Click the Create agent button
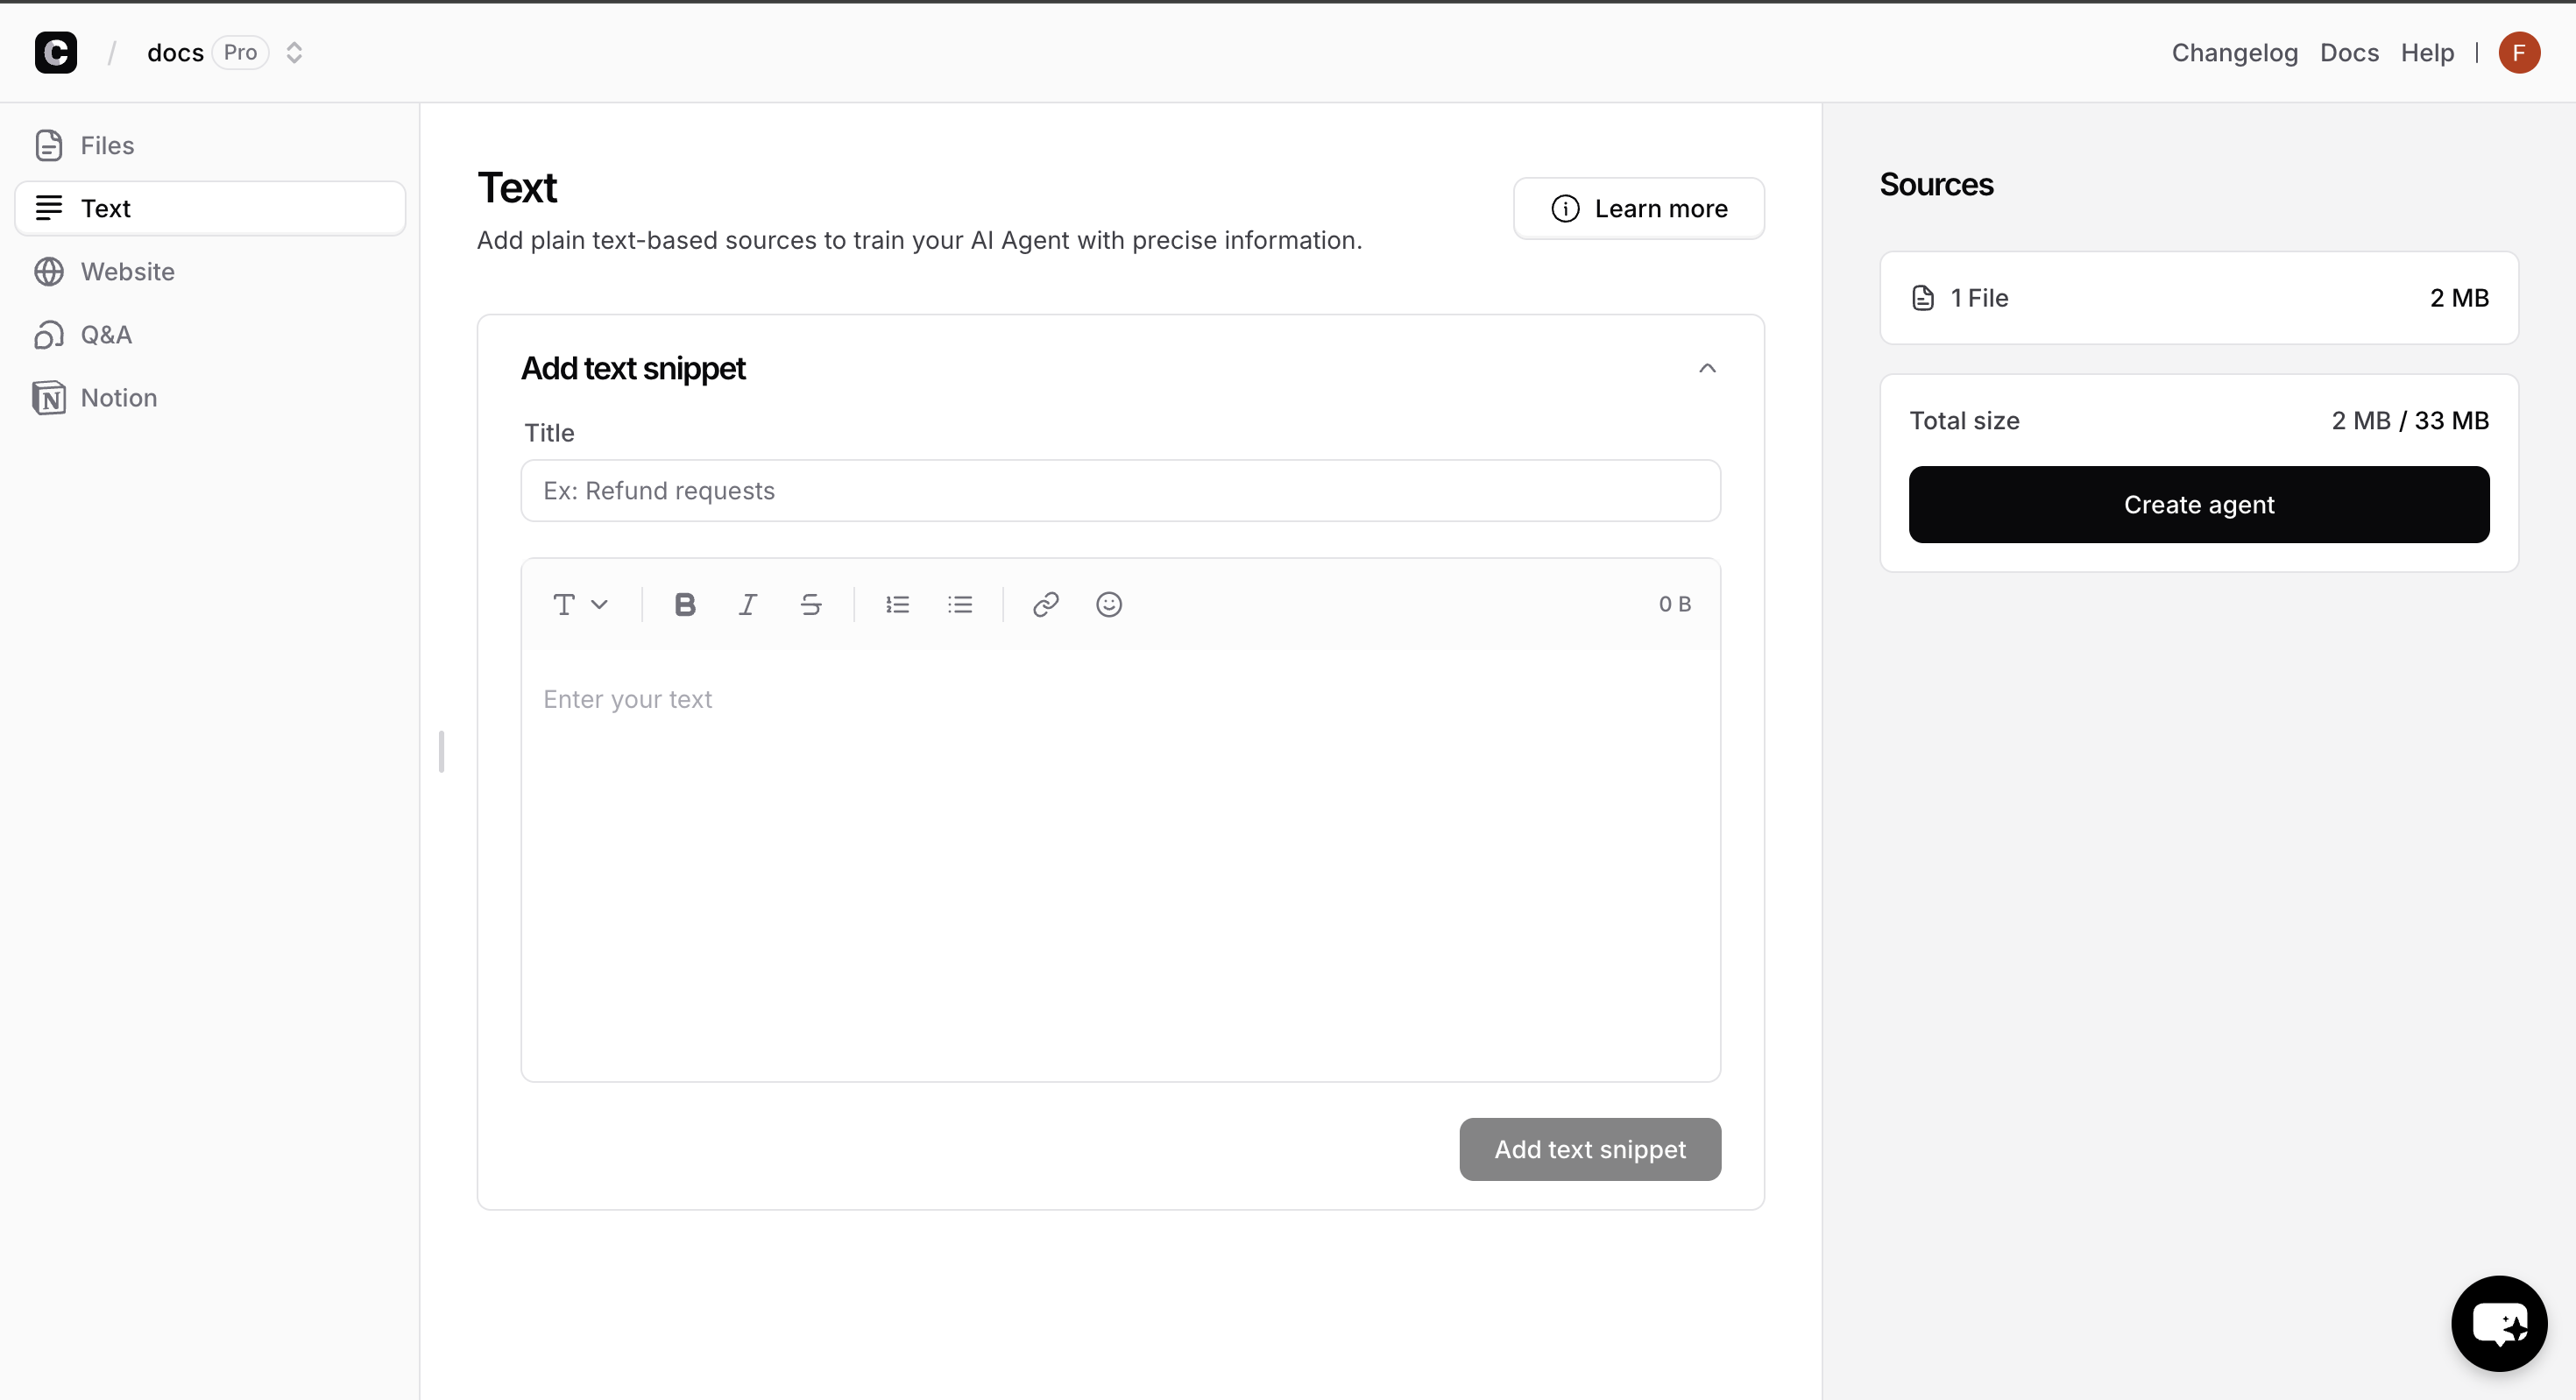This screenshot has height=1400, width=2576. [x=2198, y=504]
